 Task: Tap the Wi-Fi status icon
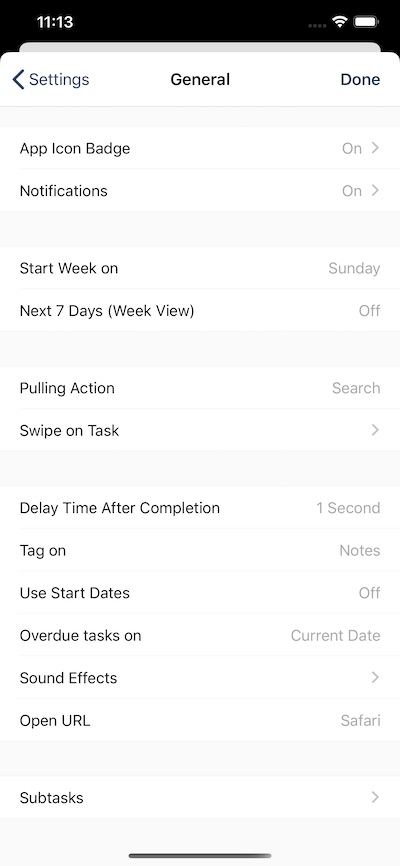click(x=339, y=22)
